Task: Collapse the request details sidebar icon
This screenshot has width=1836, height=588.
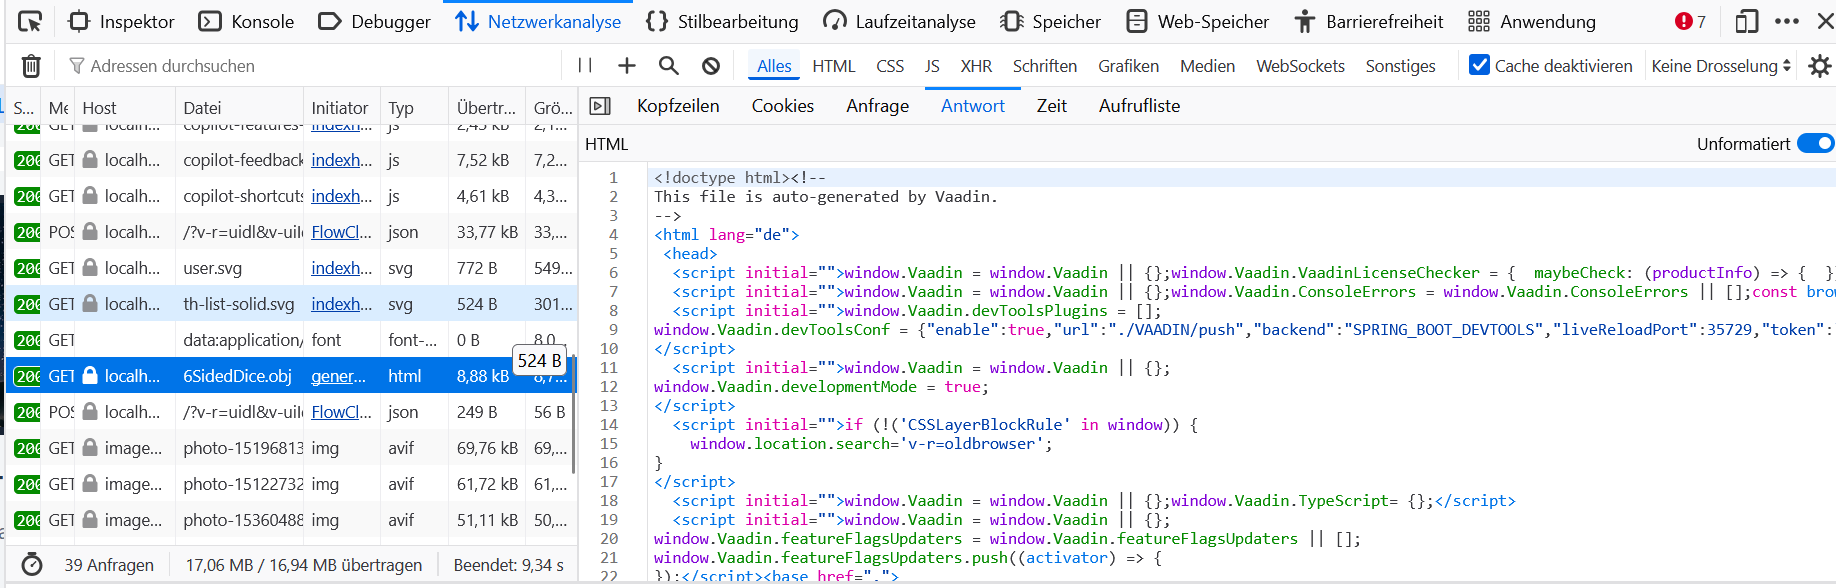Action: click(600, 106)
